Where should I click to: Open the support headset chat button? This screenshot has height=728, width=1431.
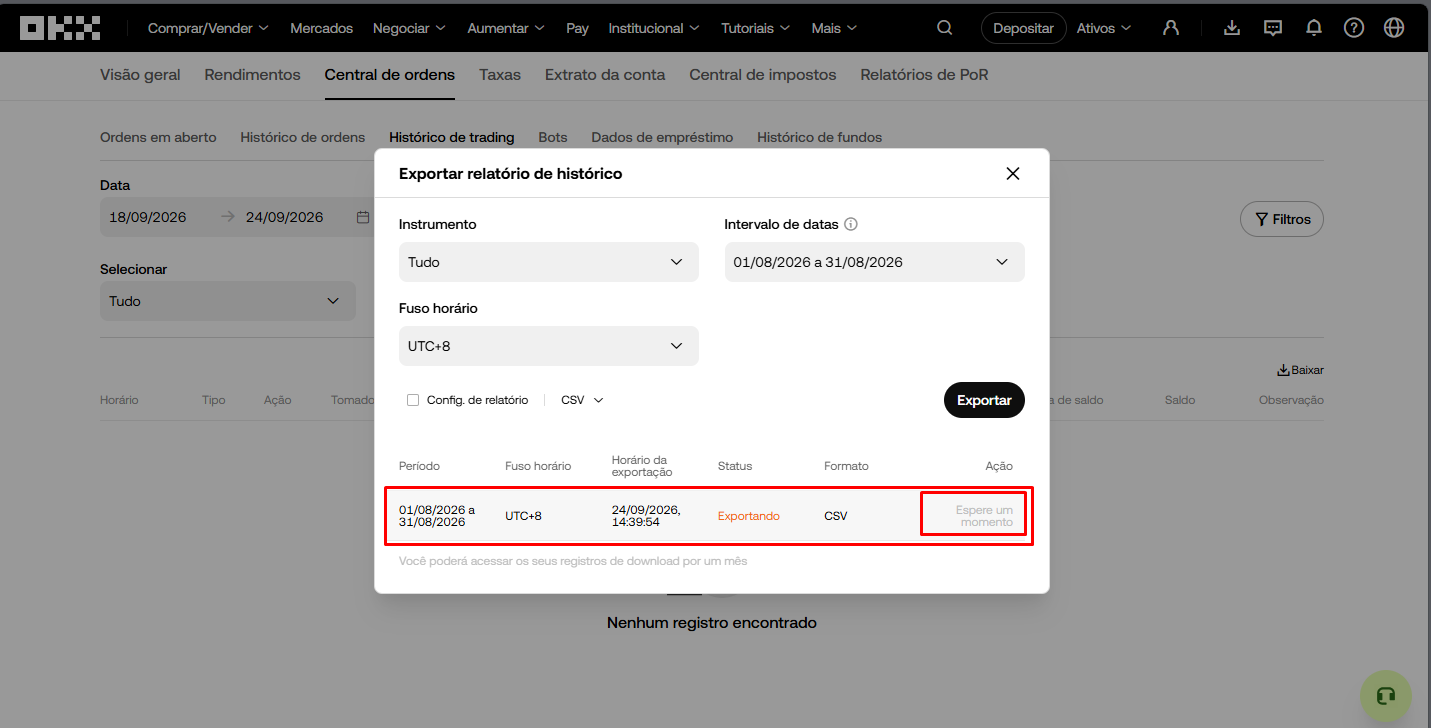click(1385, 696)
